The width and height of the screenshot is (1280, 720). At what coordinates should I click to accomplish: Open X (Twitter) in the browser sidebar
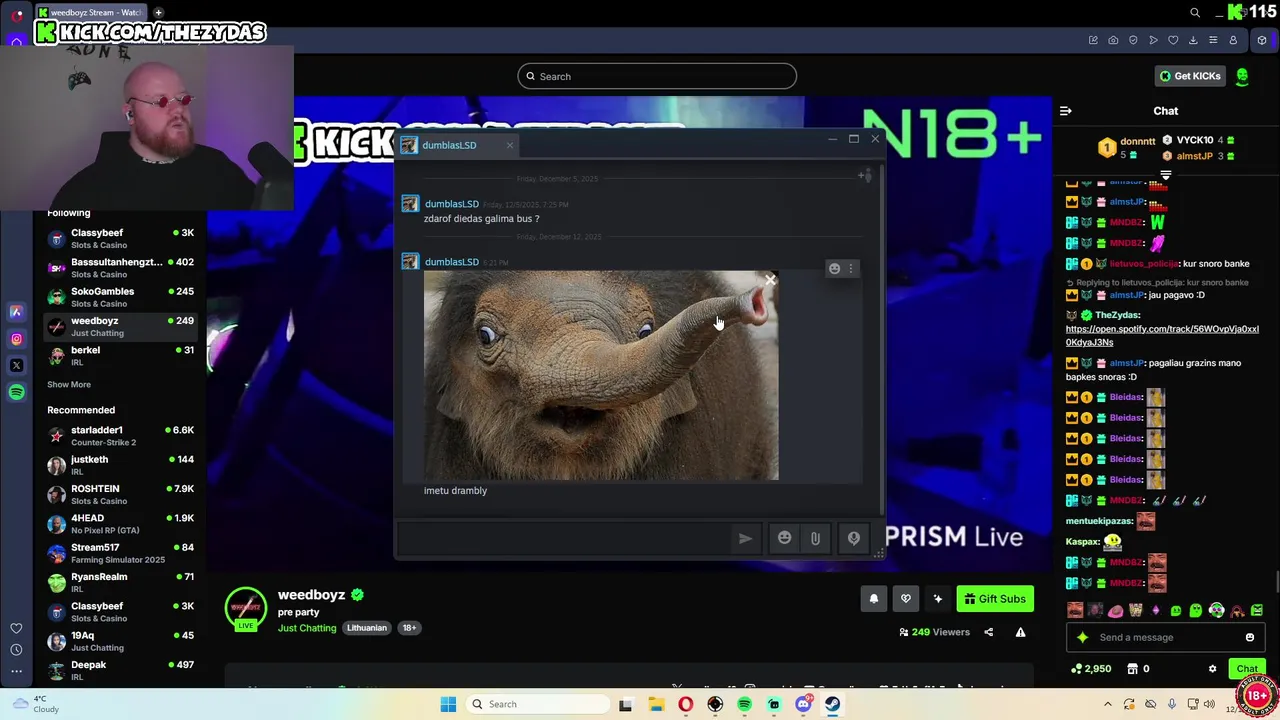click(16, 366)
